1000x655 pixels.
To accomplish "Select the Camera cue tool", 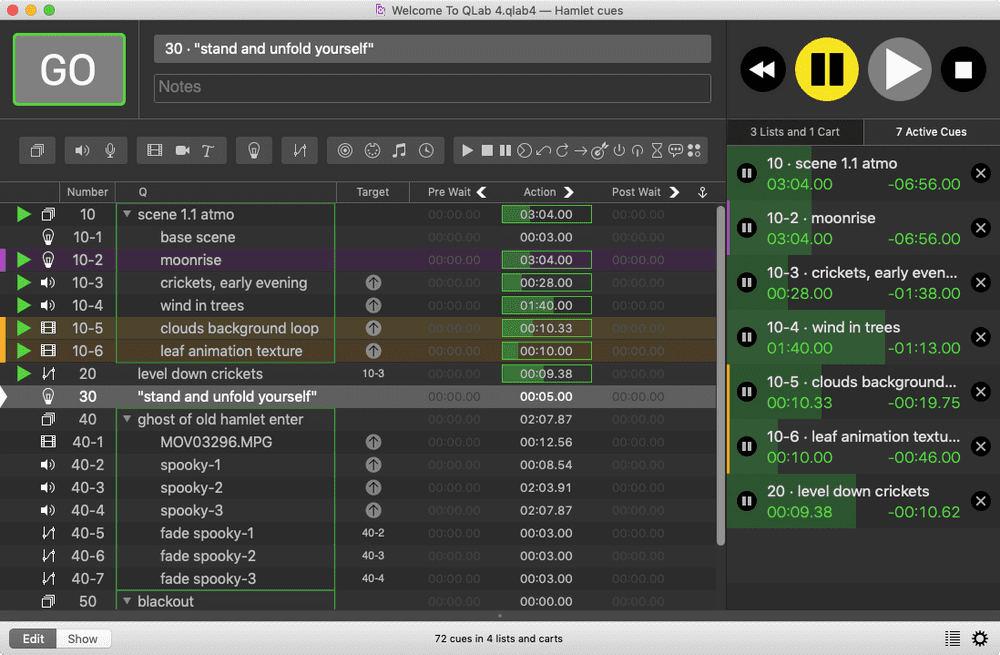I will click(x=181, y=150).
